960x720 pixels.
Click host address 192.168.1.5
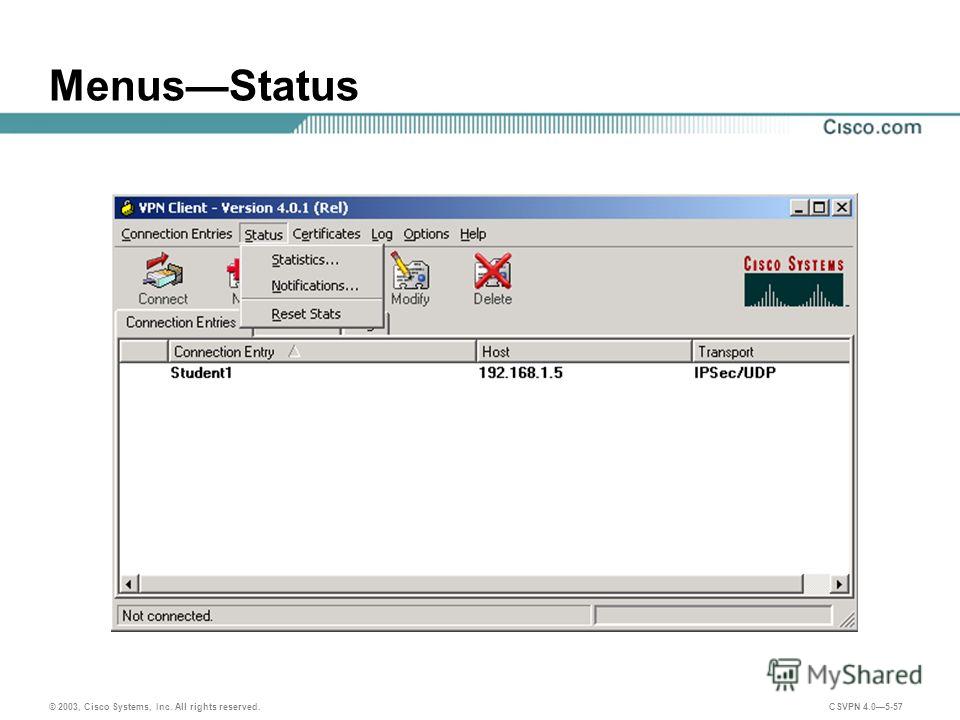[x=520, y=373]
